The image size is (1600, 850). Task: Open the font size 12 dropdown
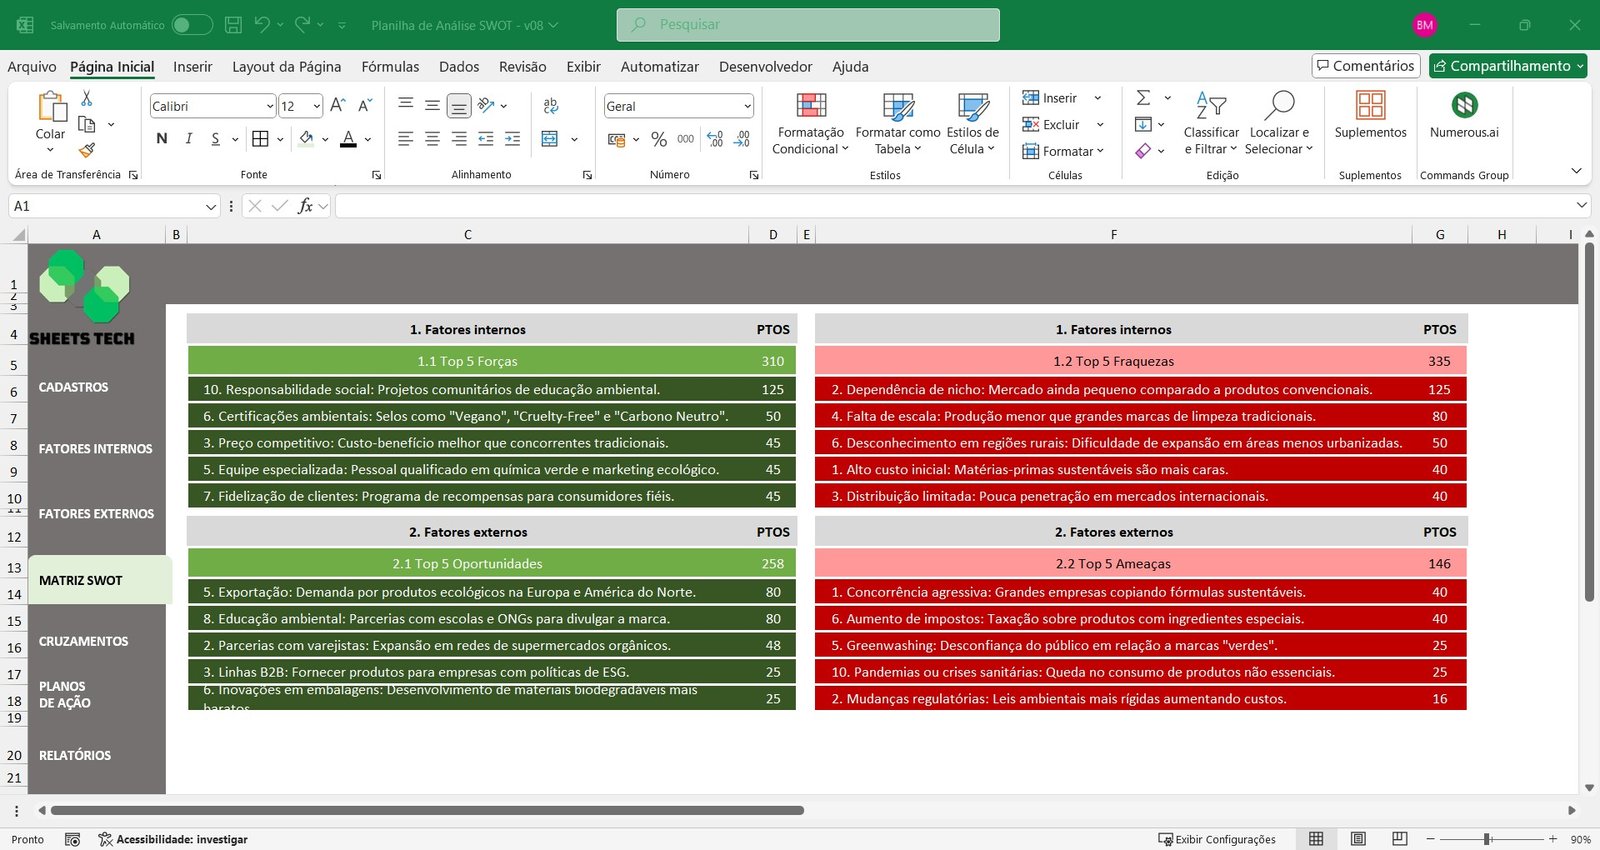(317, 106)
